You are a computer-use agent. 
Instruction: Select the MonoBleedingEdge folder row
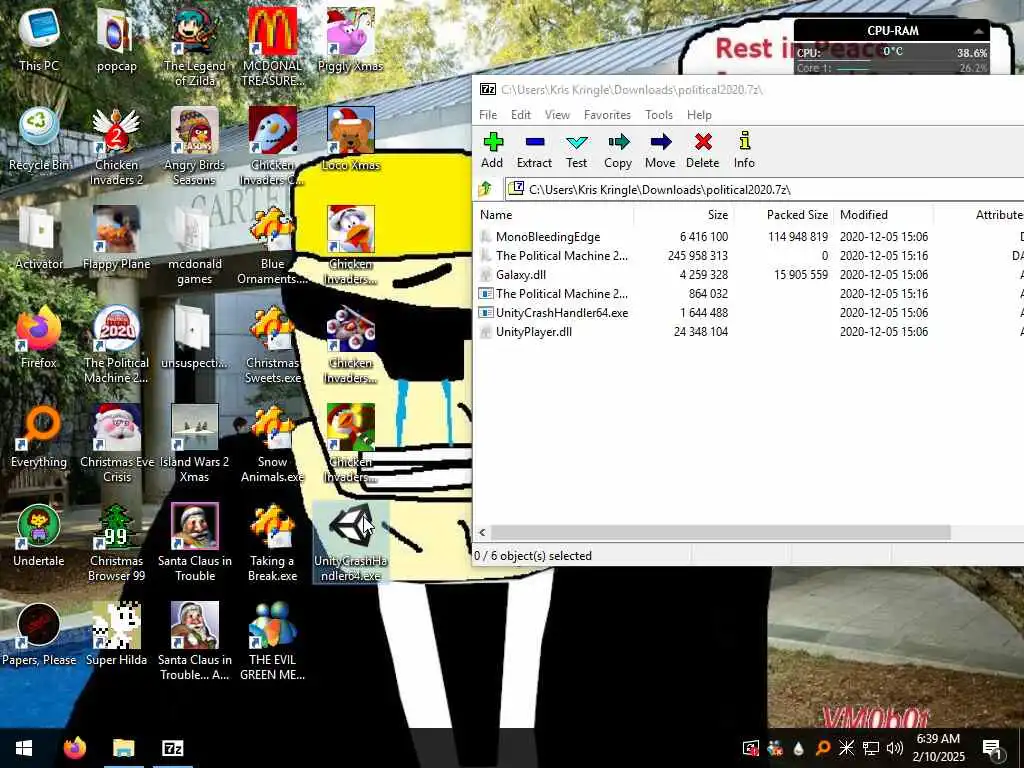tap(750, 236)
